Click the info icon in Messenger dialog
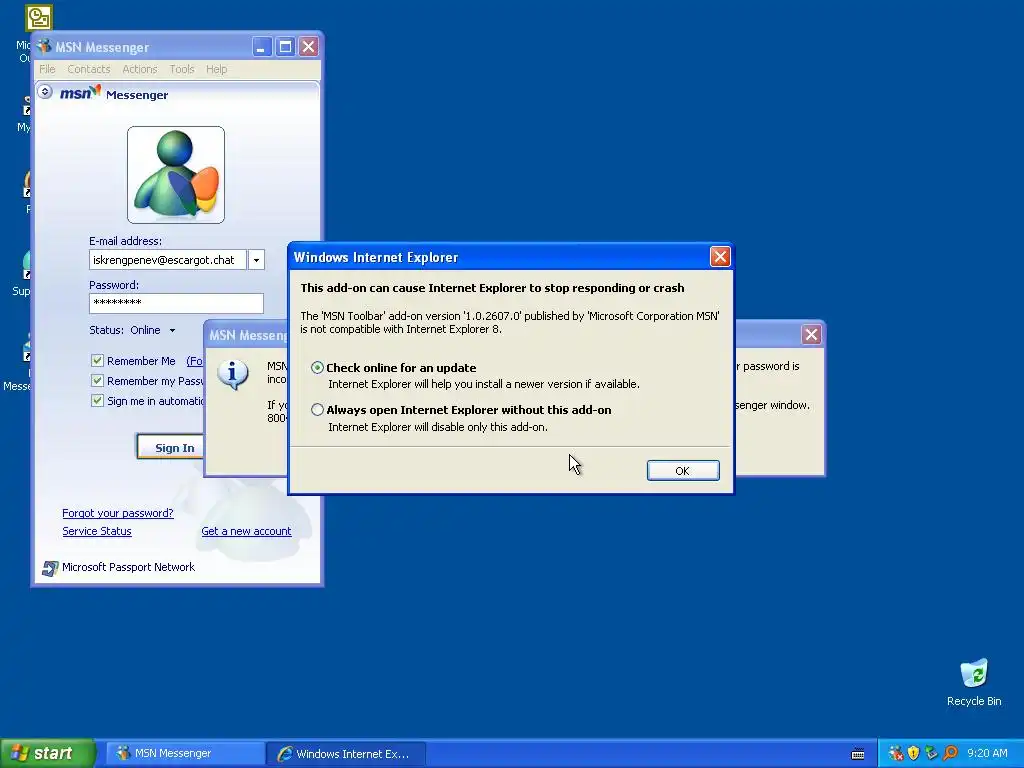 point(233,375)
